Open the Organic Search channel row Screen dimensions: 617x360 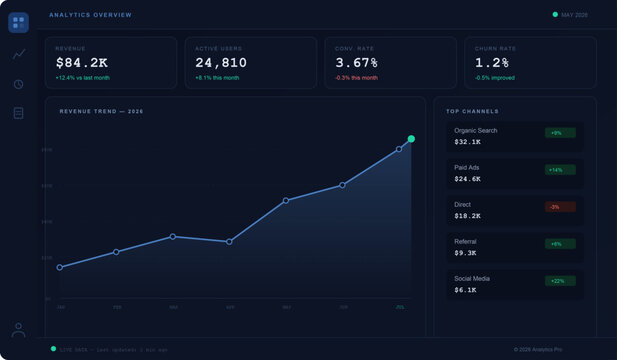pyautogui.click(x=515, y=136)
